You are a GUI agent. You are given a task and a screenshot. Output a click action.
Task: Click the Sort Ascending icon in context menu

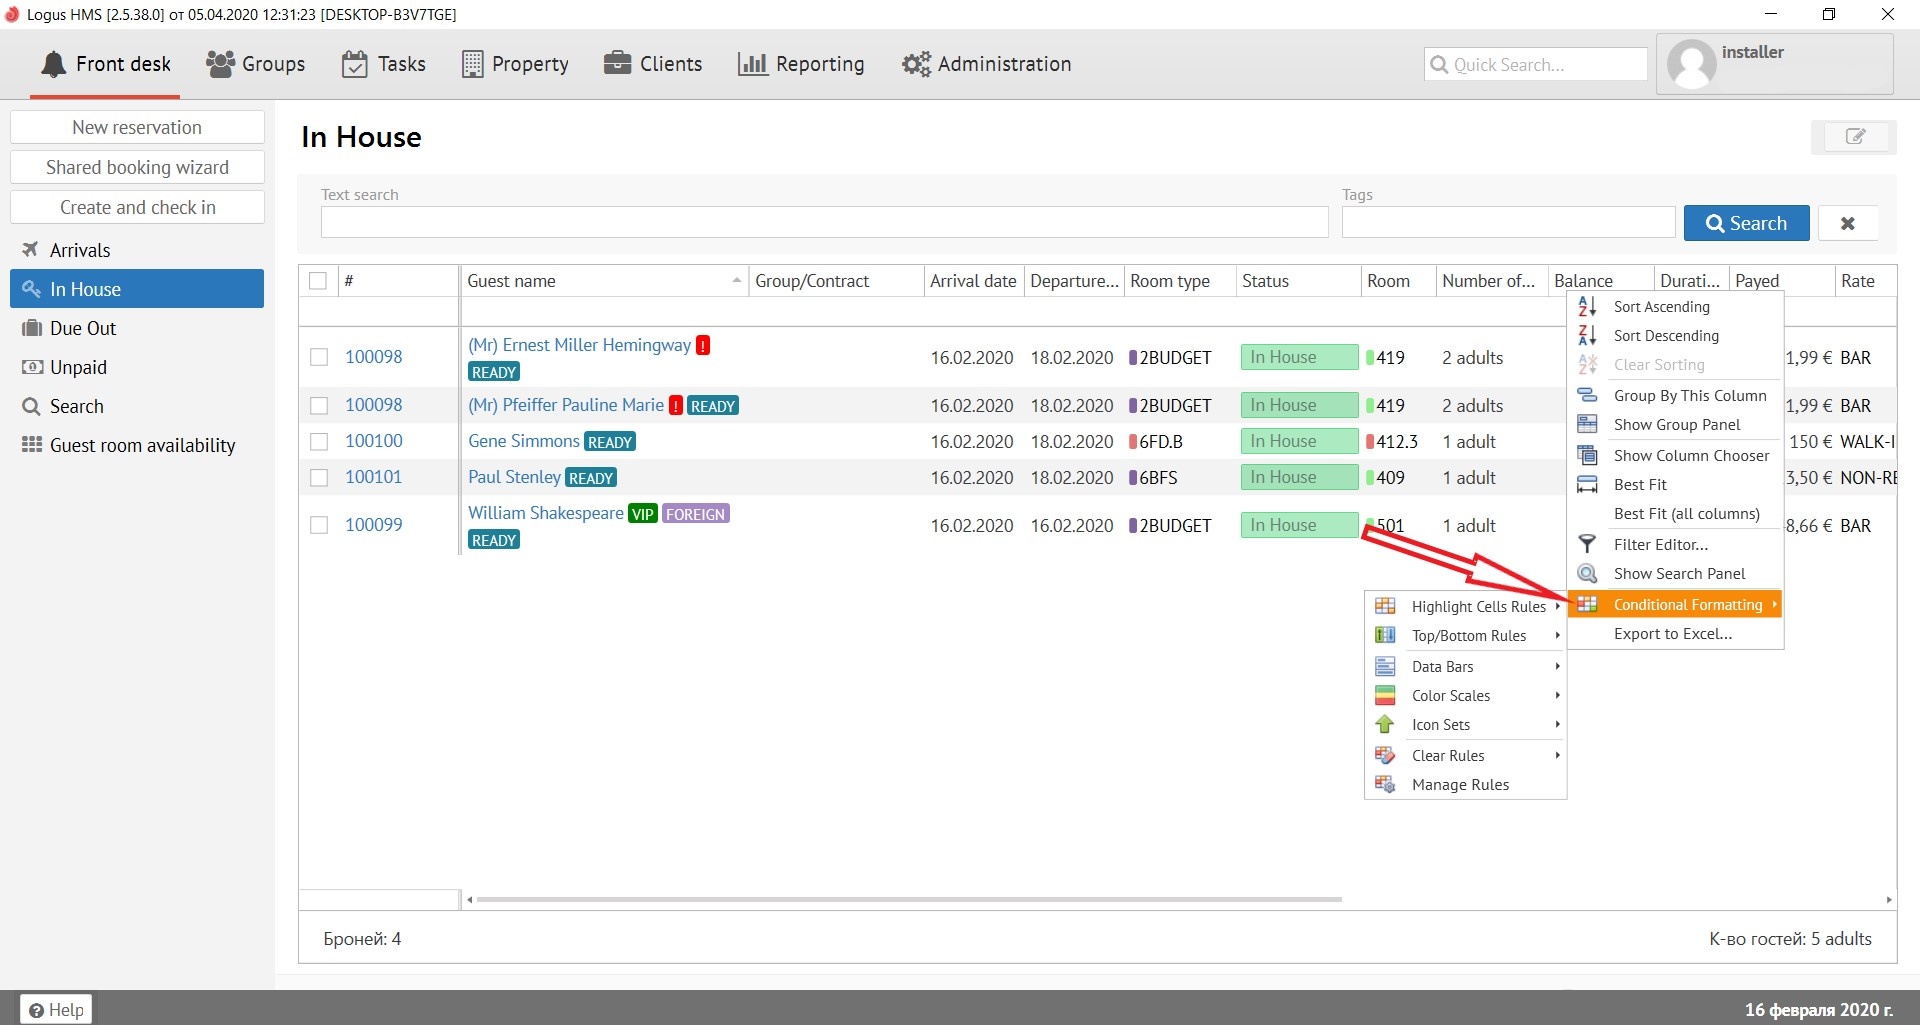coord(1587,307)
